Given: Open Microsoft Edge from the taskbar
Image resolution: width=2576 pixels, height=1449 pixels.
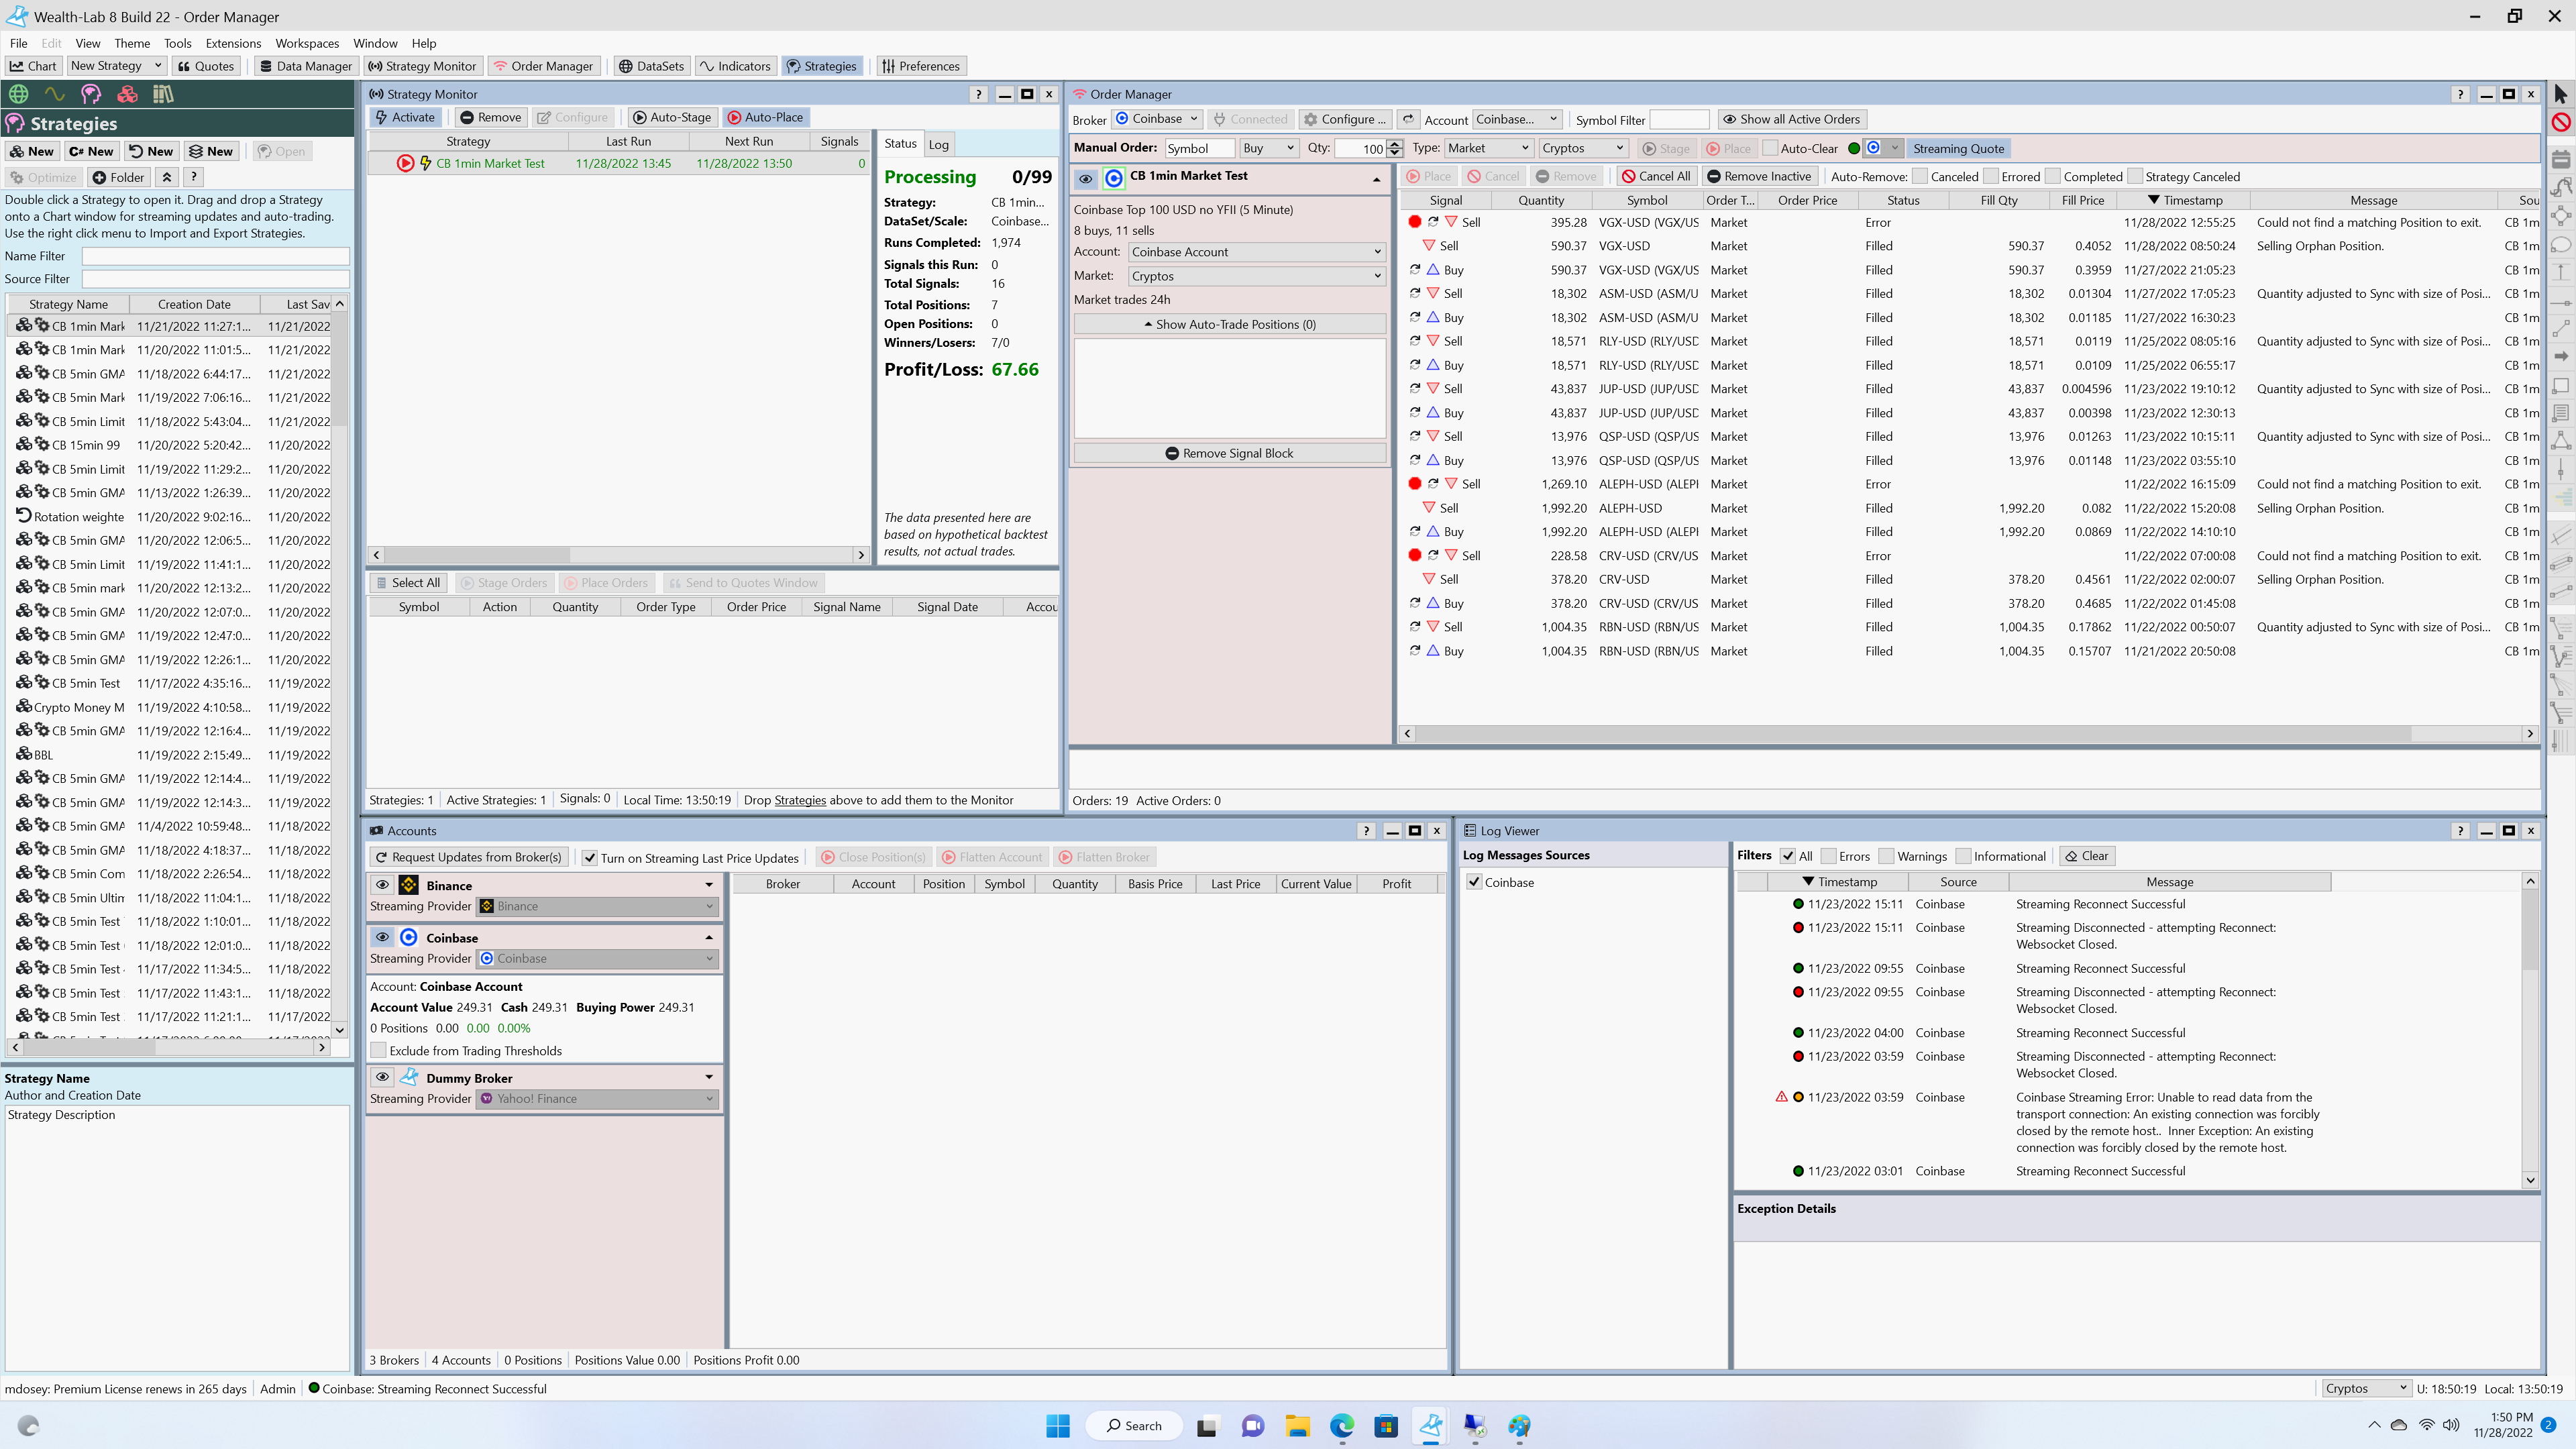Looking at the screenshot, I should [1341, 1426].
